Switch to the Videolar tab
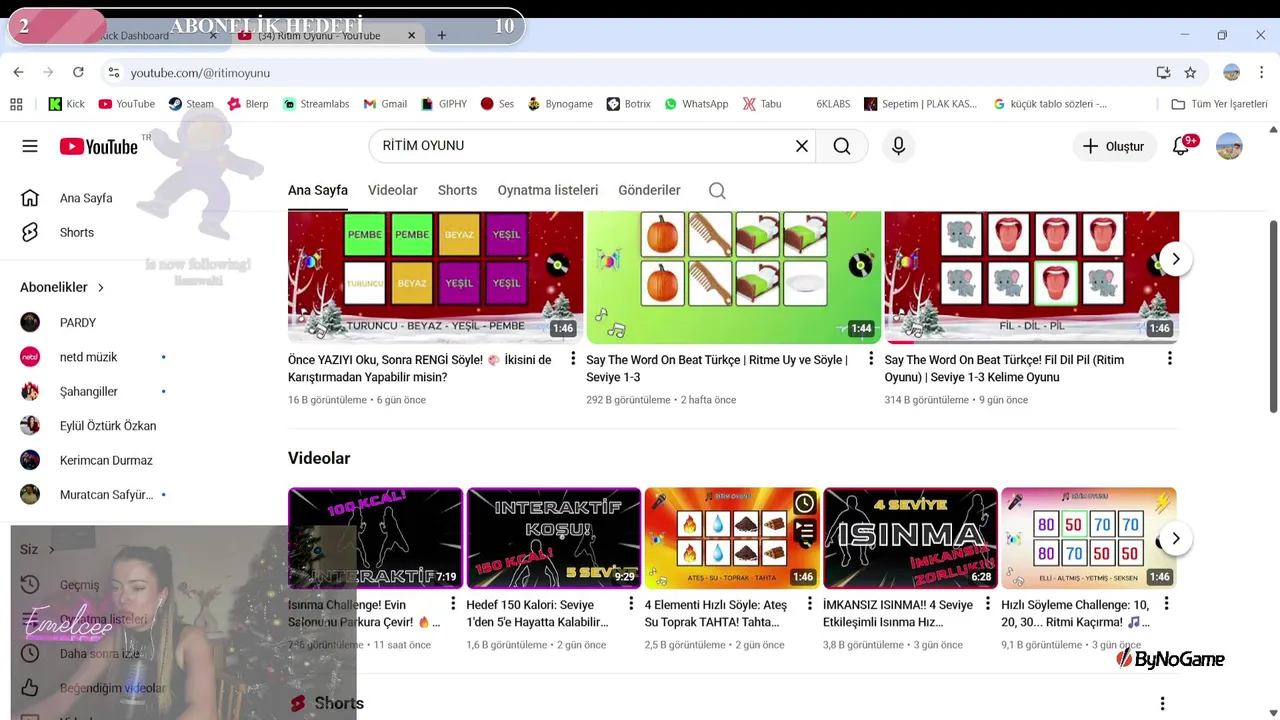The image size is (1280, 720). 393,190
